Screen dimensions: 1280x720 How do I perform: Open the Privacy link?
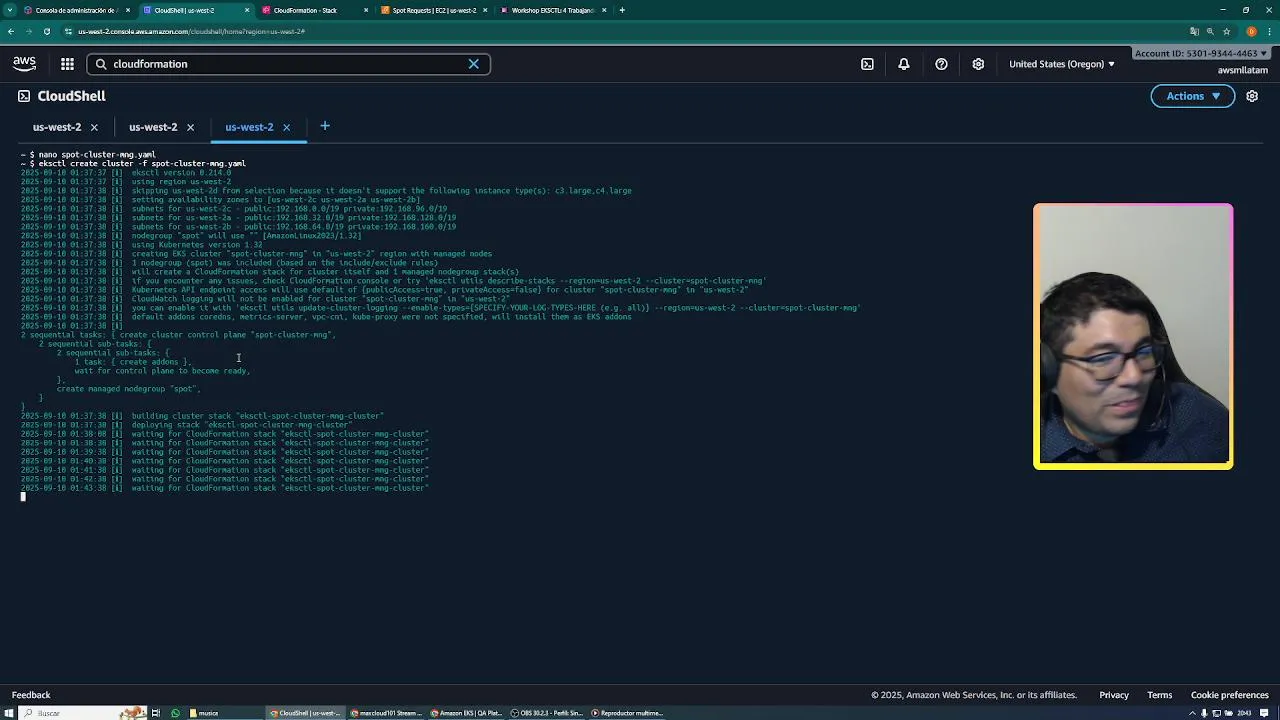pyautogui.click(x=1114, y=695)
